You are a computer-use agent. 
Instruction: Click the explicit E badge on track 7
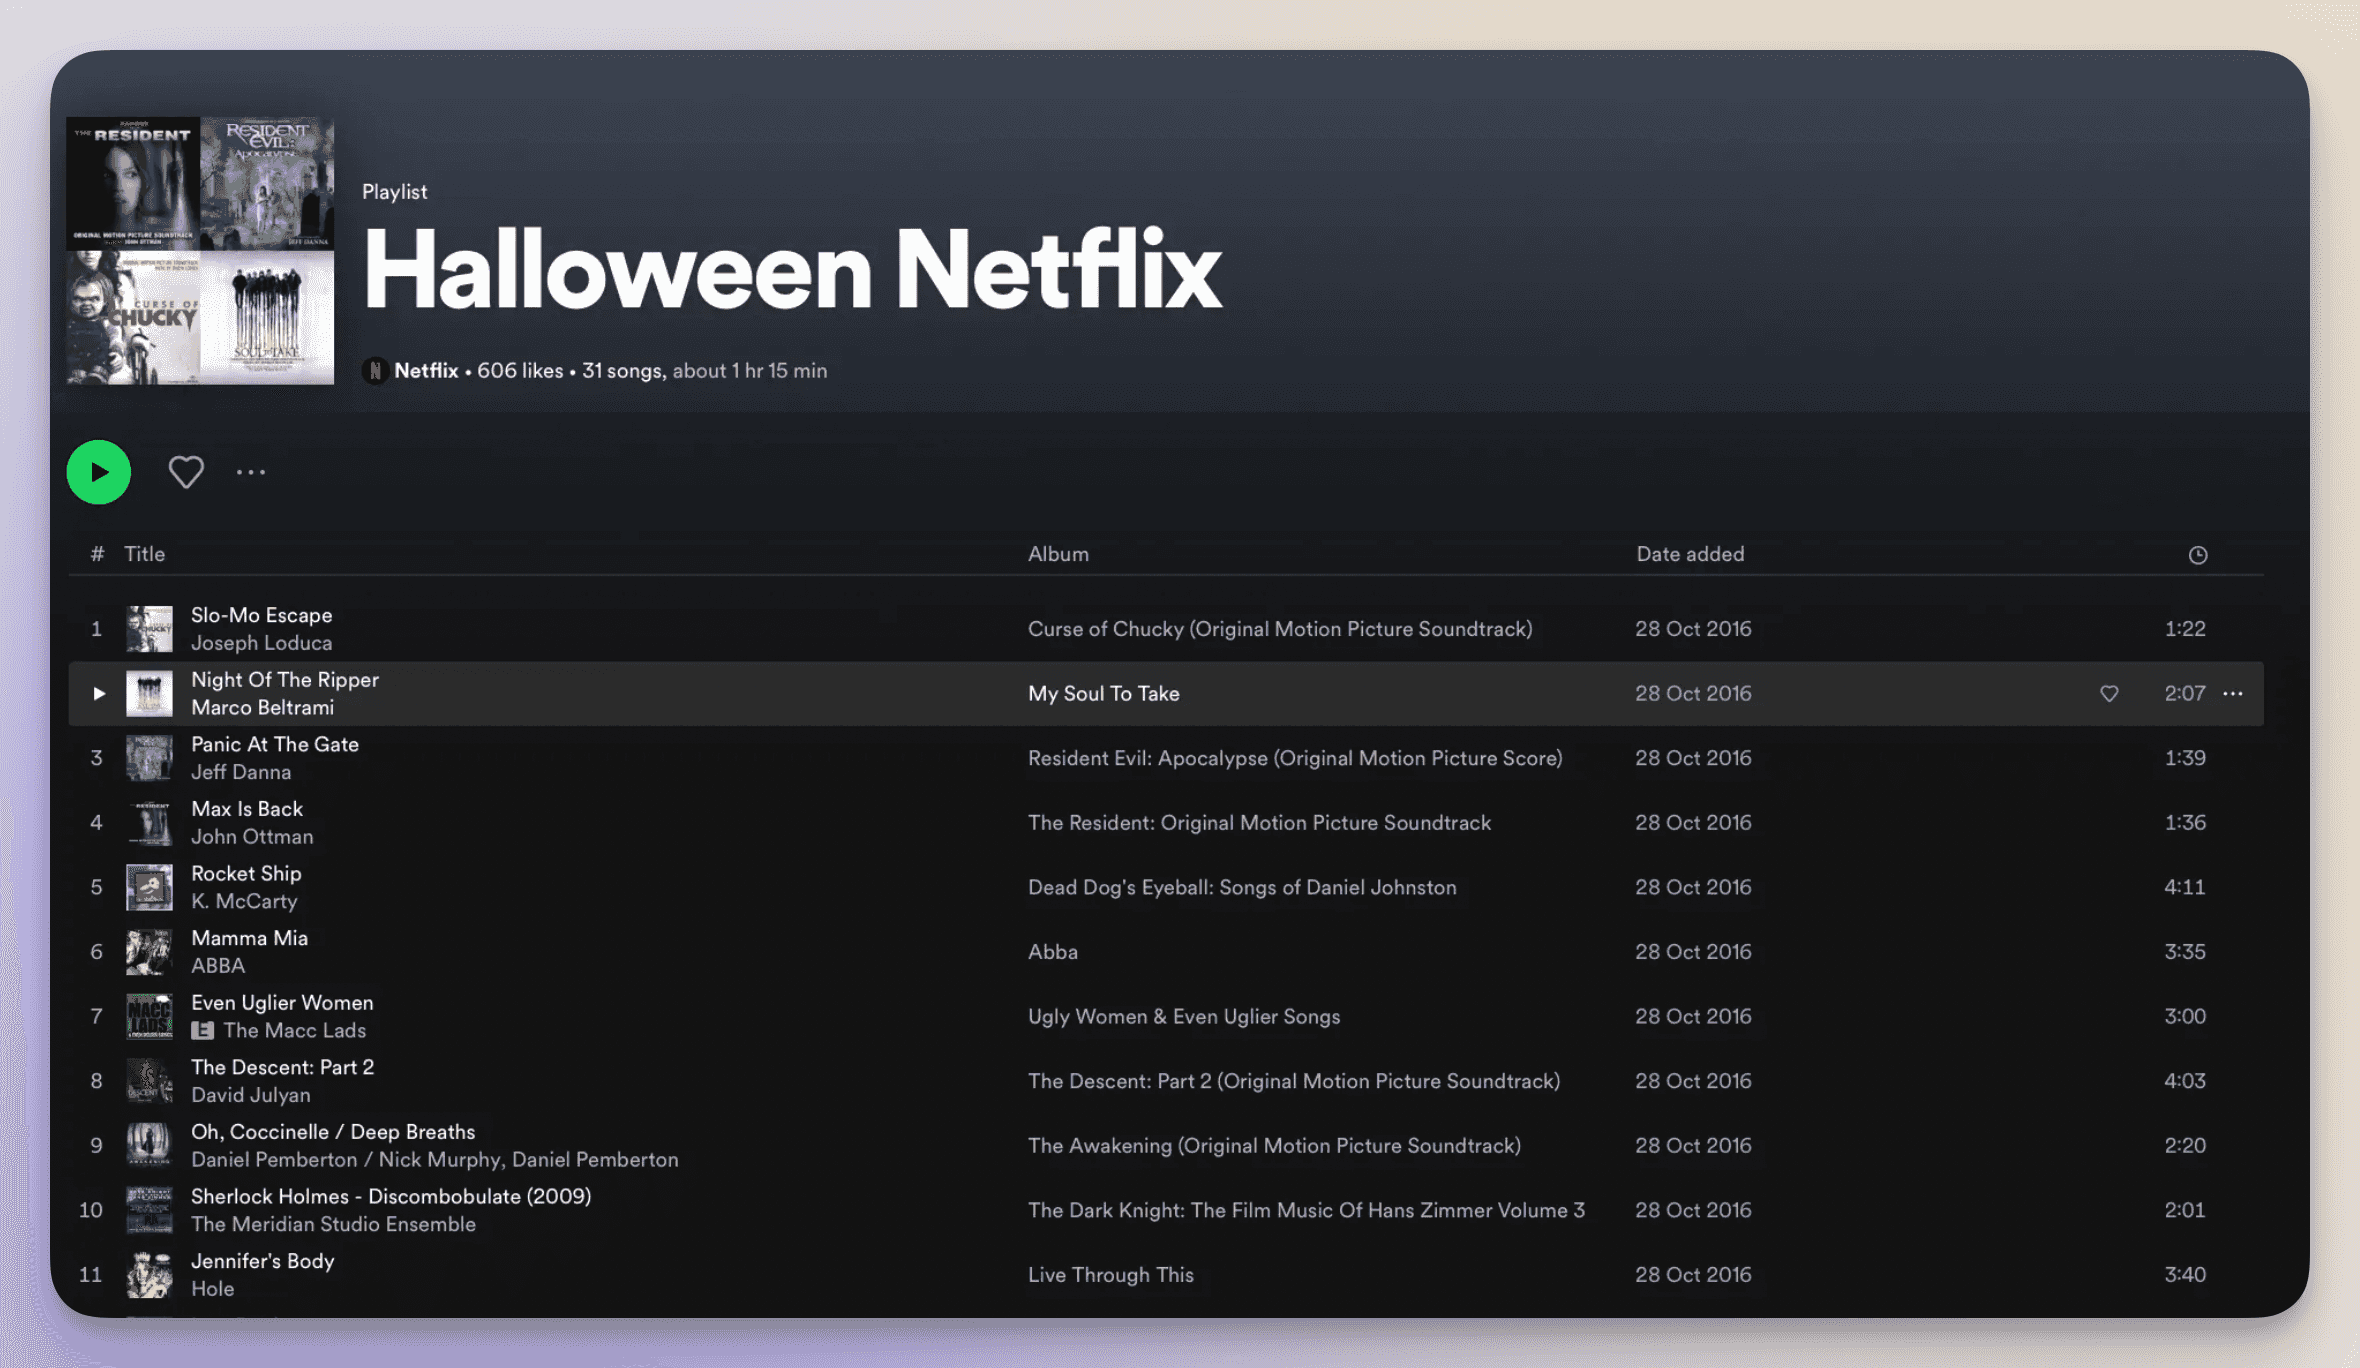202,1030
